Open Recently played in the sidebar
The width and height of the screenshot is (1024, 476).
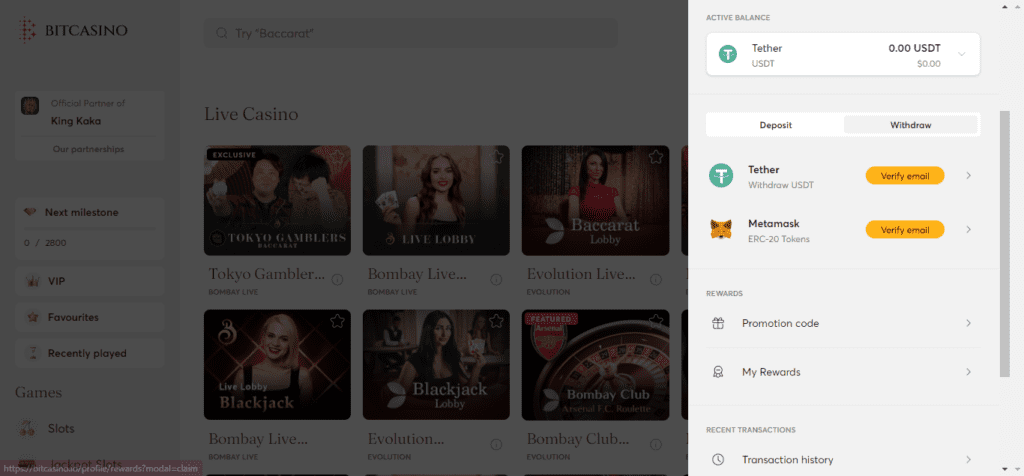pyautogui.click(x=89, y=353)
